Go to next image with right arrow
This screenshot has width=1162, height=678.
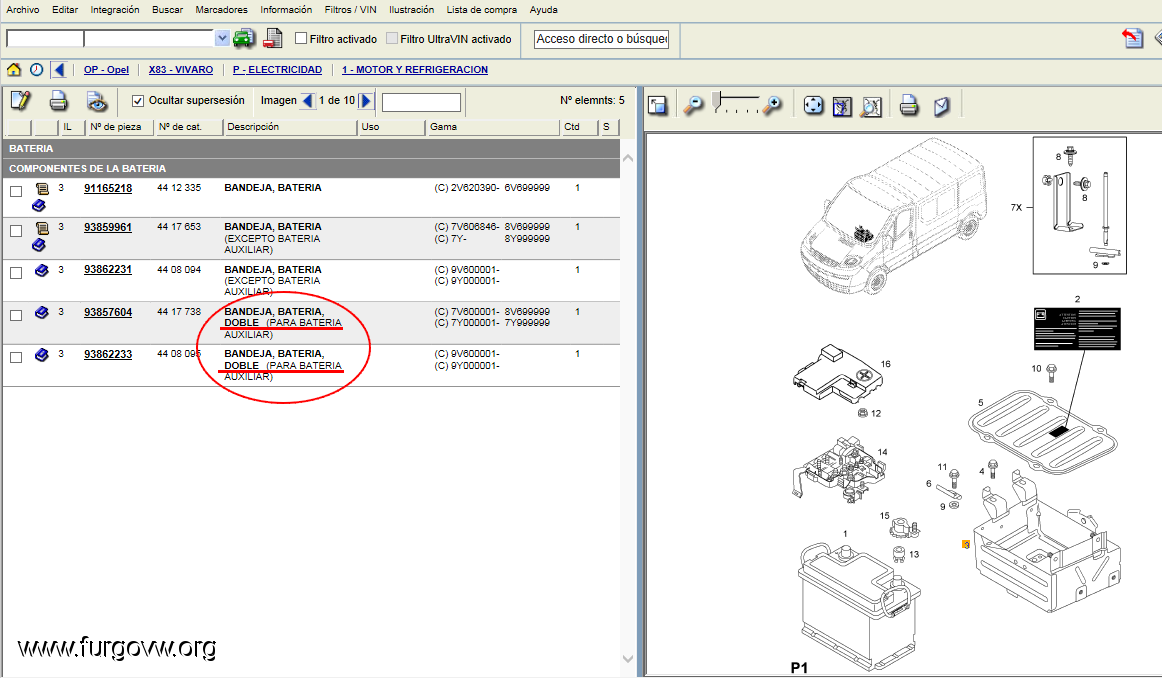click(x=366, y=101)
